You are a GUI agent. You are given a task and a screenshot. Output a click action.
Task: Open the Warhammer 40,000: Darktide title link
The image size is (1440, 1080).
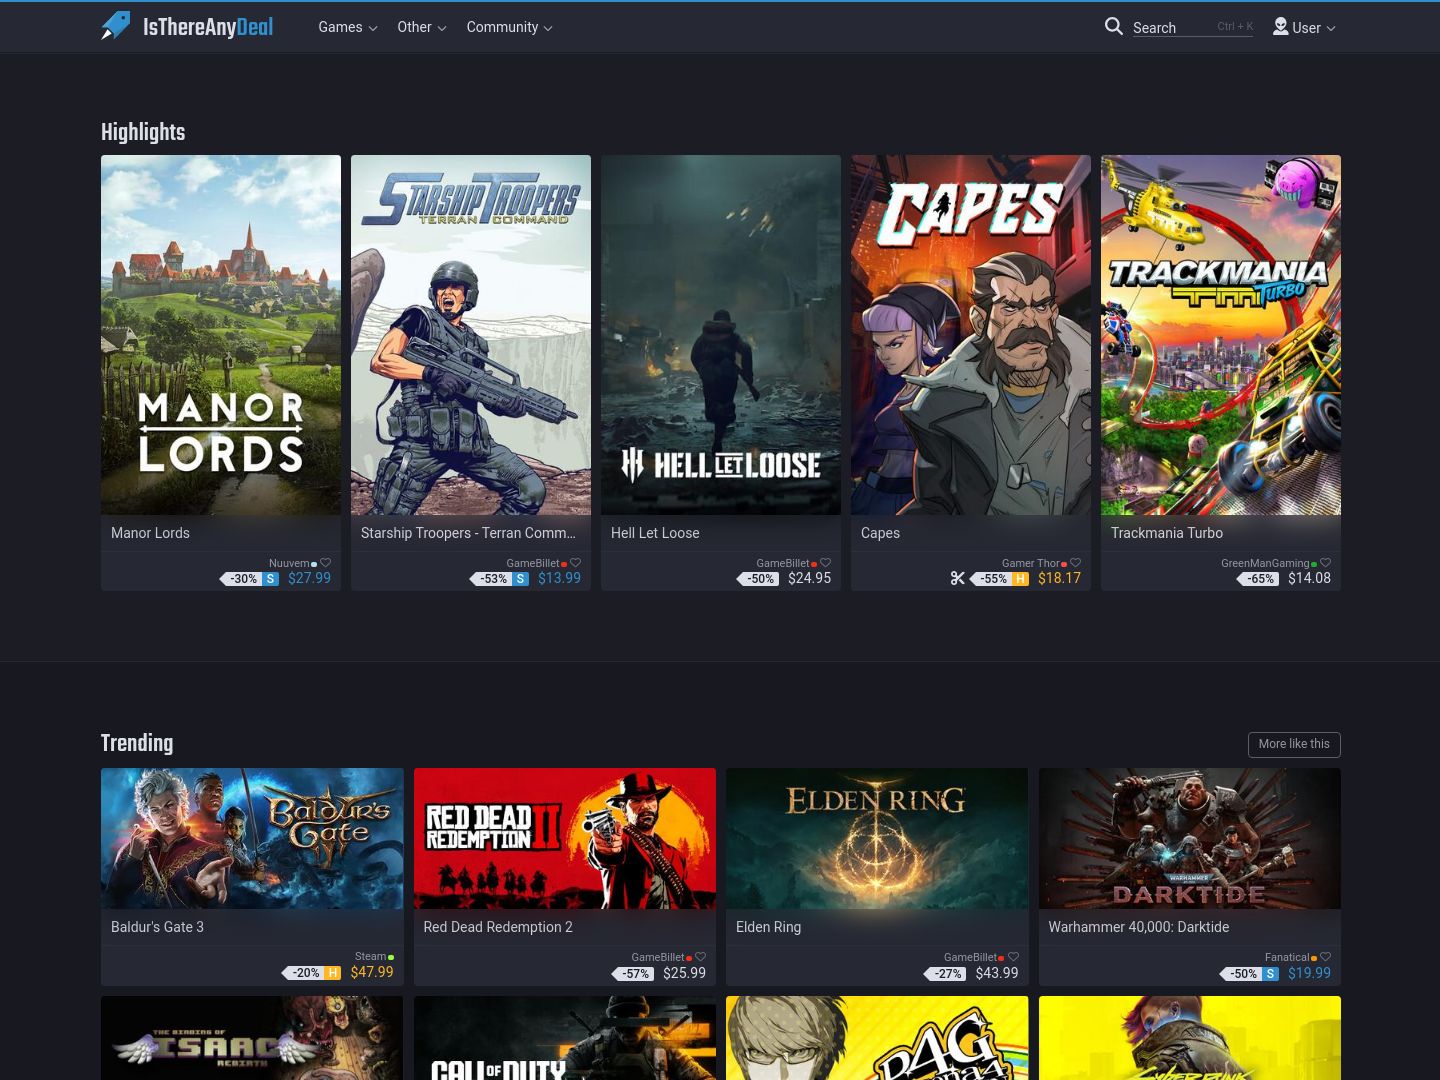click(1138, 927)
